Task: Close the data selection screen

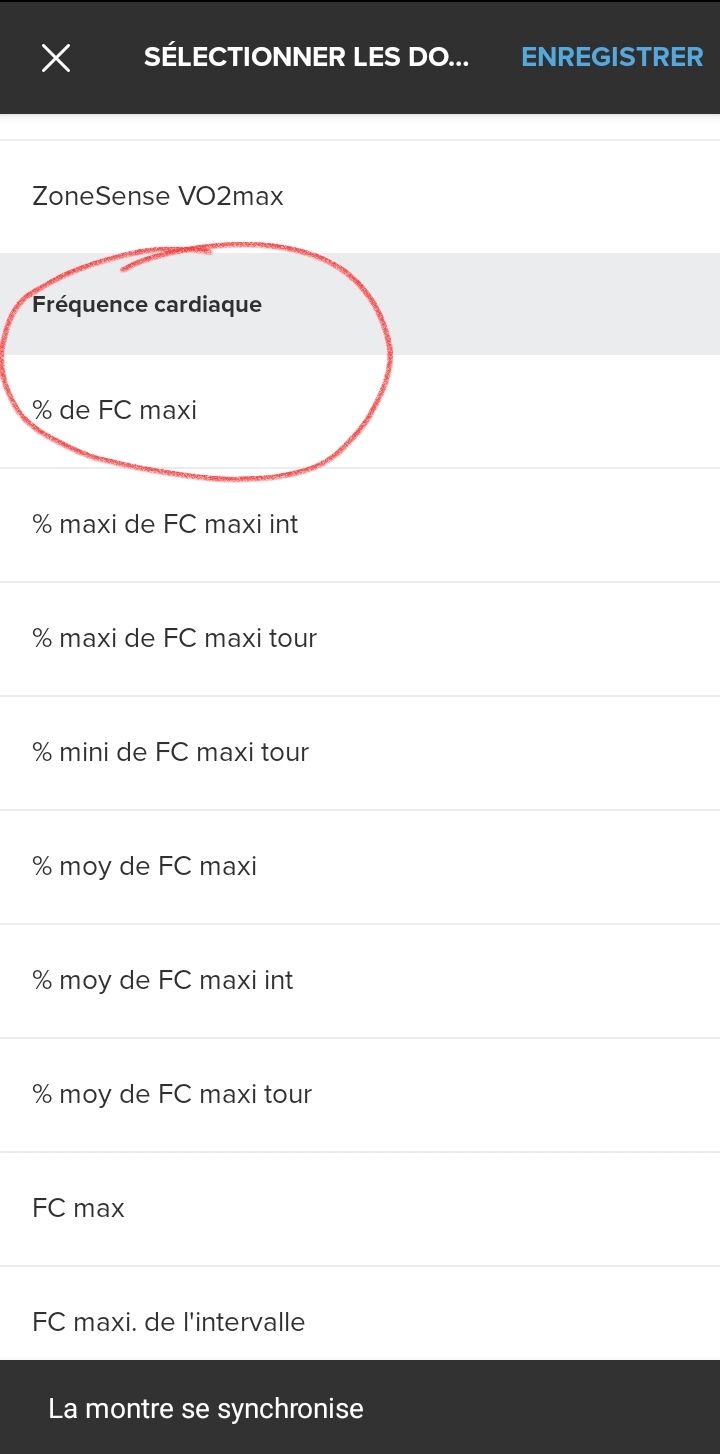Action: pos(56,58)
